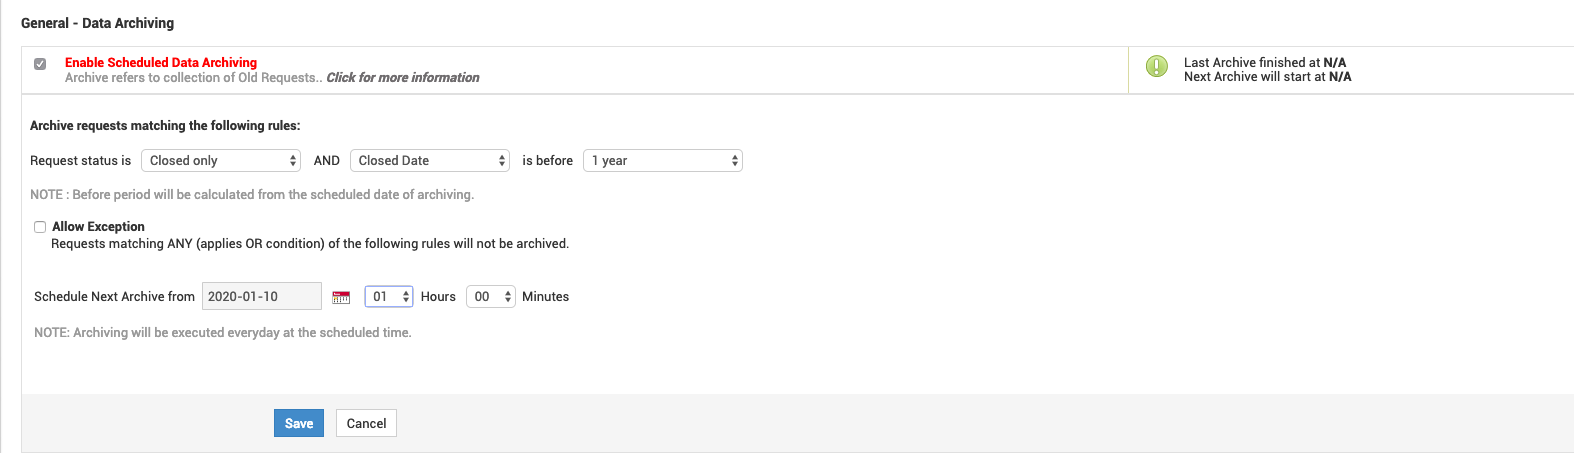Open the Minutes dropdown showing 00
The height and width of the screenshot is (453, 1574).
click(491, 297)
